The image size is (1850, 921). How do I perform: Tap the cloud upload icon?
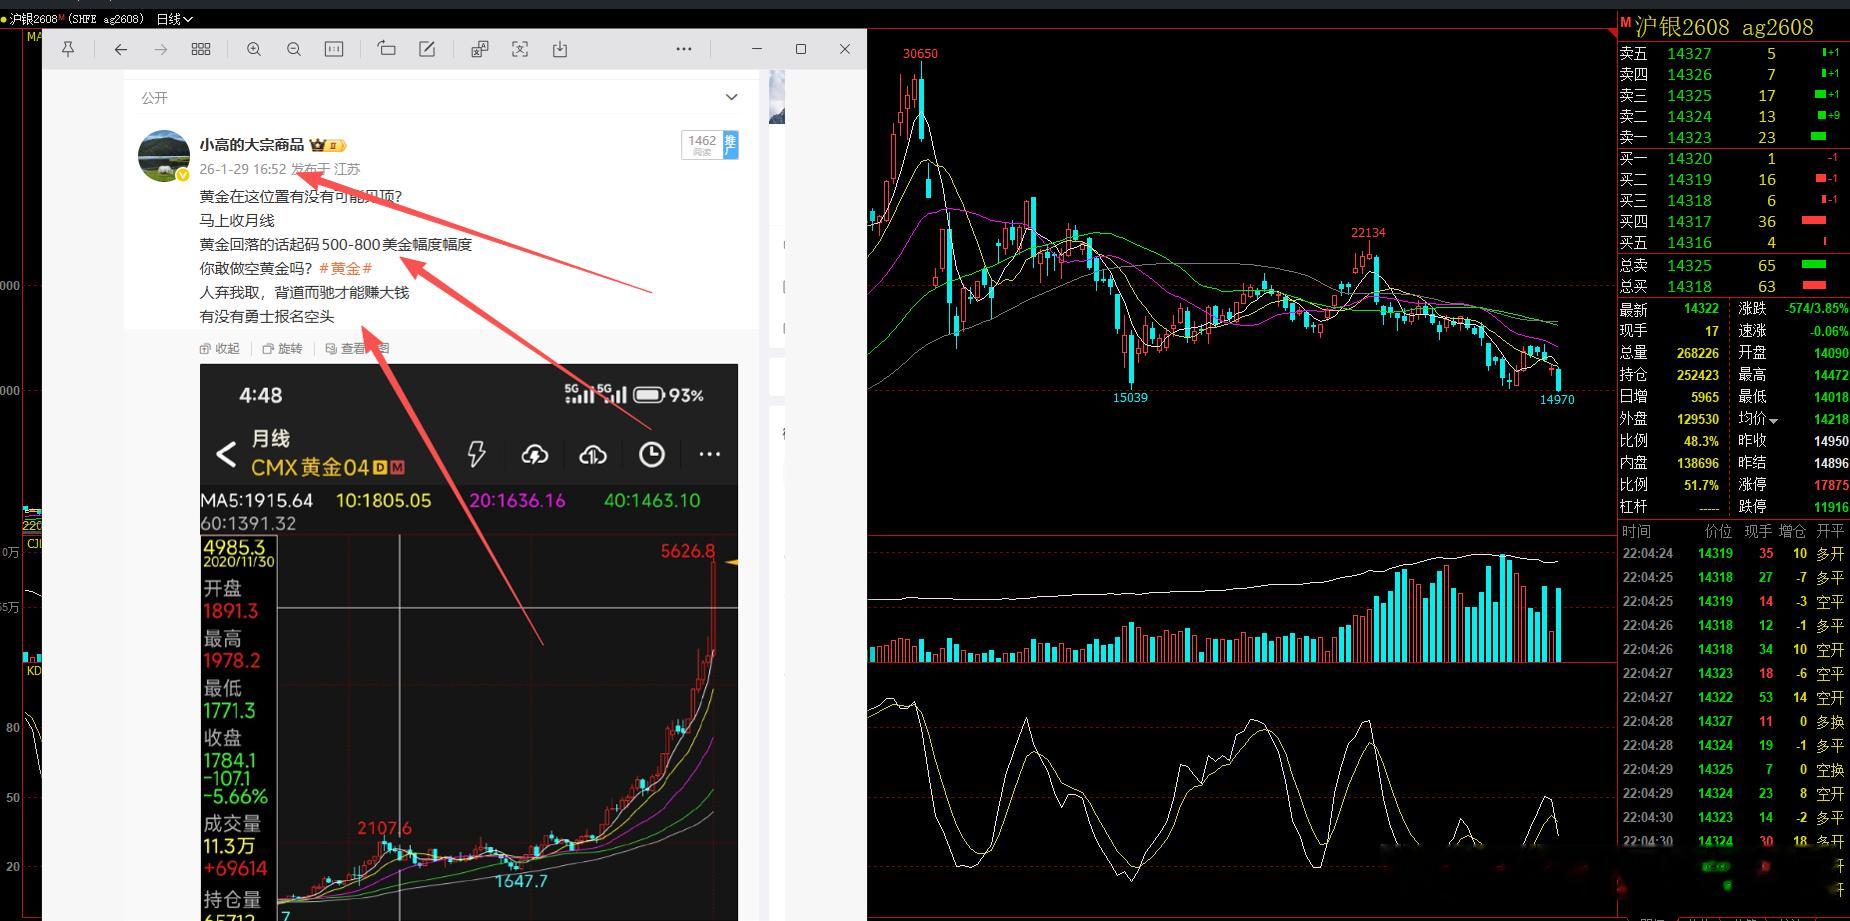[593, 455]
